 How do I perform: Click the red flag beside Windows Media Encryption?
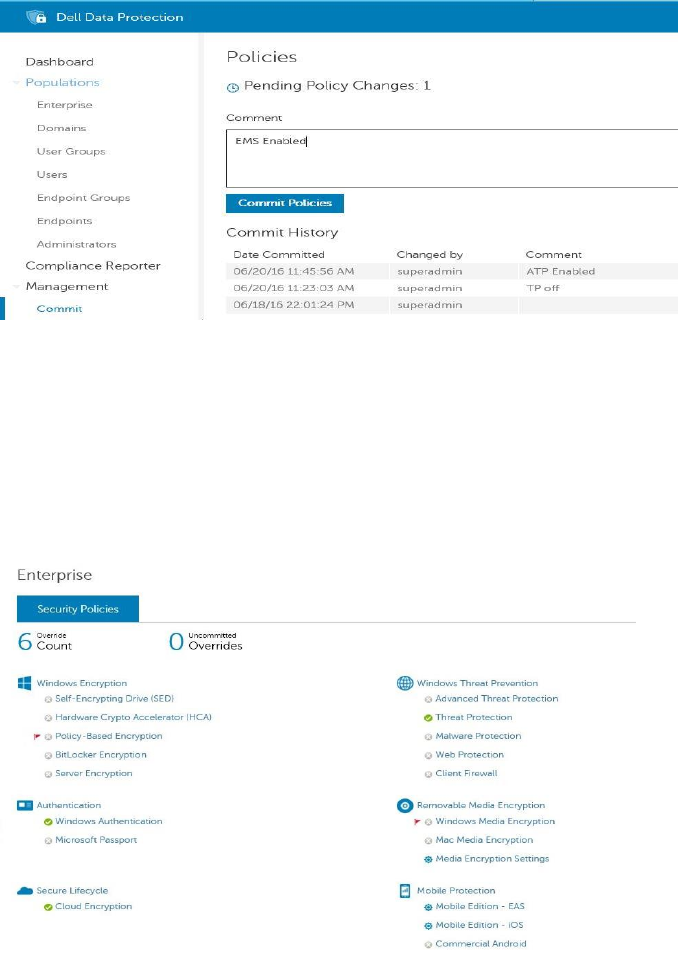pyautogui.click(x=417, y=822)
